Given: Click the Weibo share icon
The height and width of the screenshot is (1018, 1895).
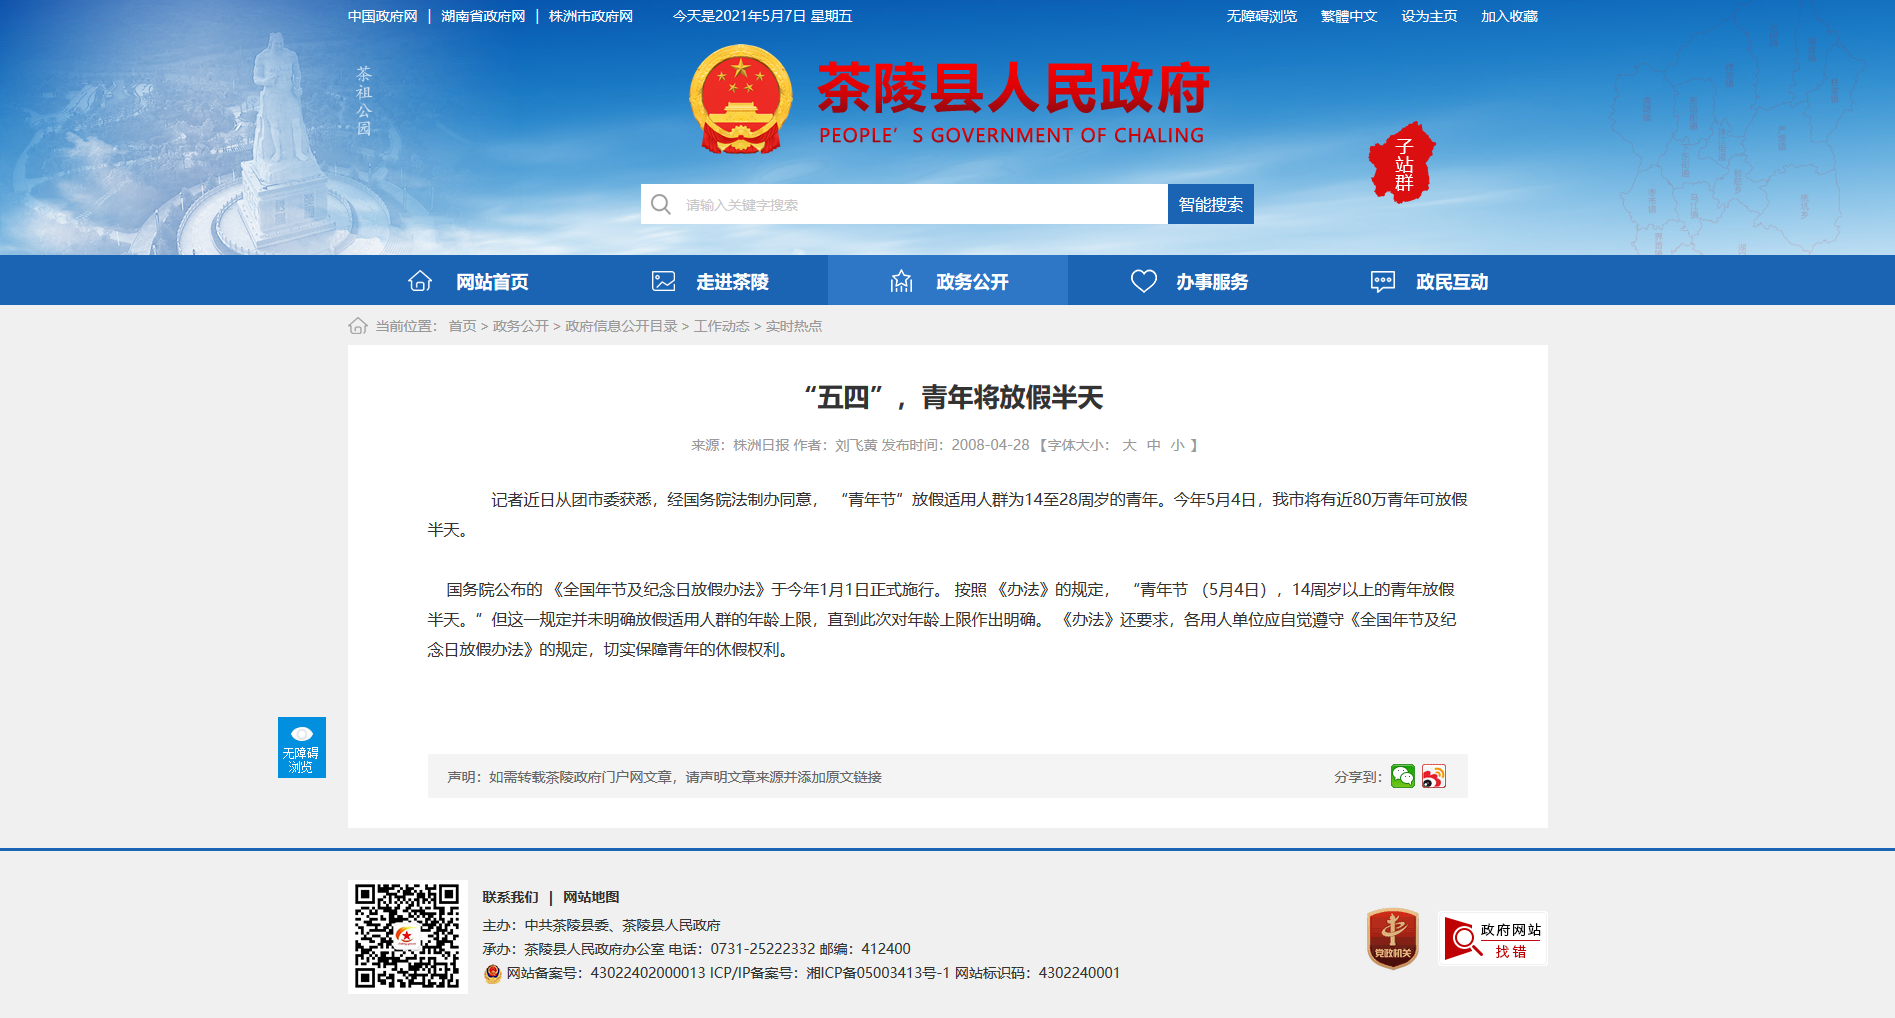Looking at the screenshot, I should tap(1433, 777).
